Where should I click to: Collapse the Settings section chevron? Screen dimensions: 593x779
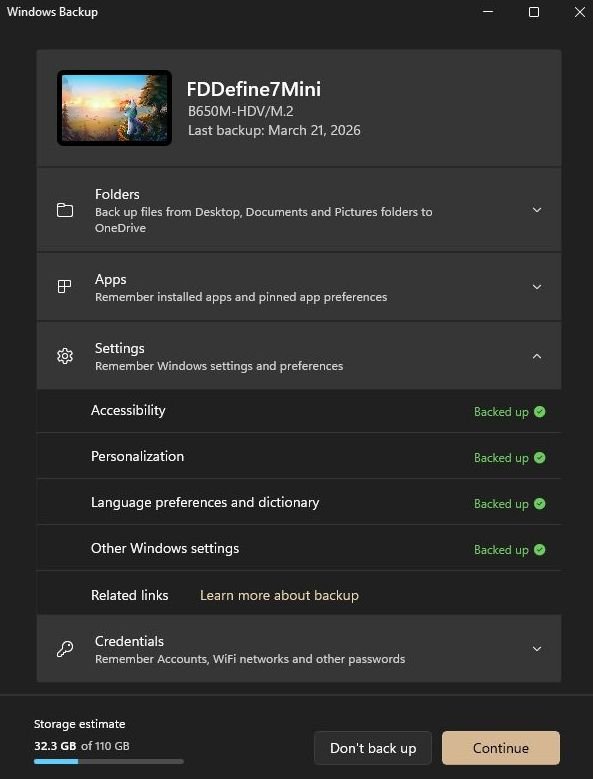coord(537,356)
